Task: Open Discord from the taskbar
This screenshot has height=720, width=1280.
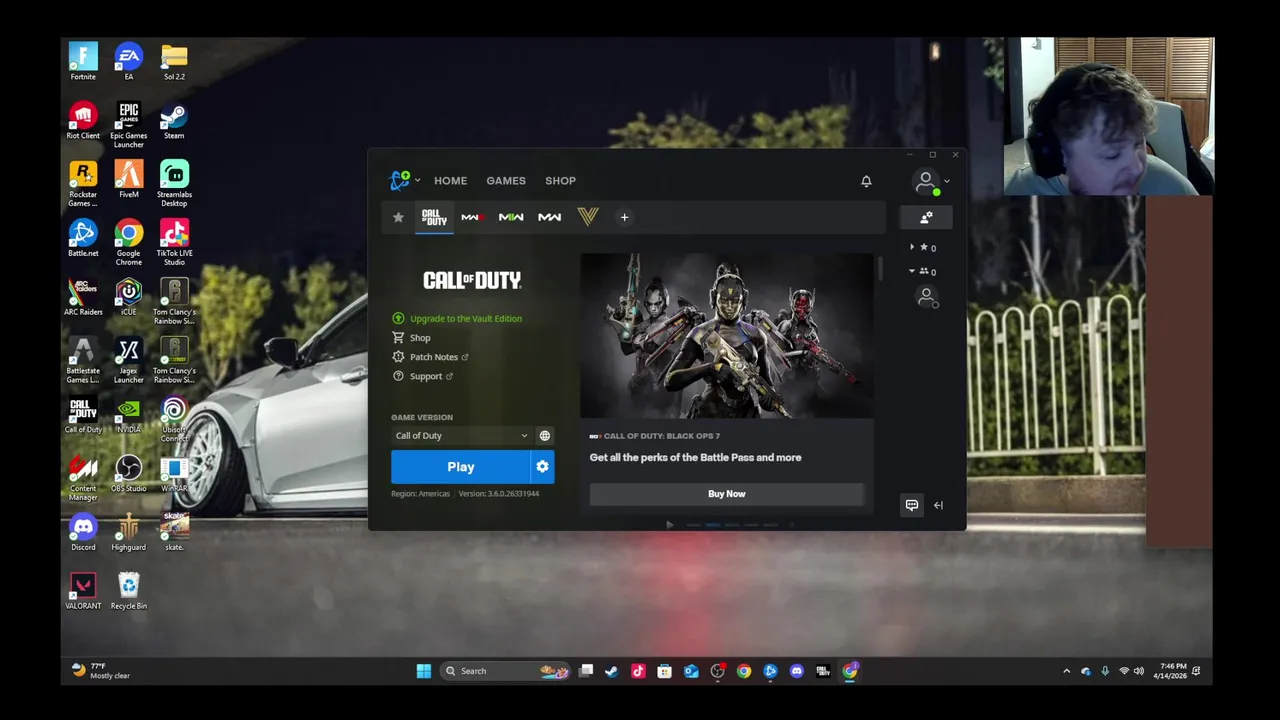Action: coord(796,671)
